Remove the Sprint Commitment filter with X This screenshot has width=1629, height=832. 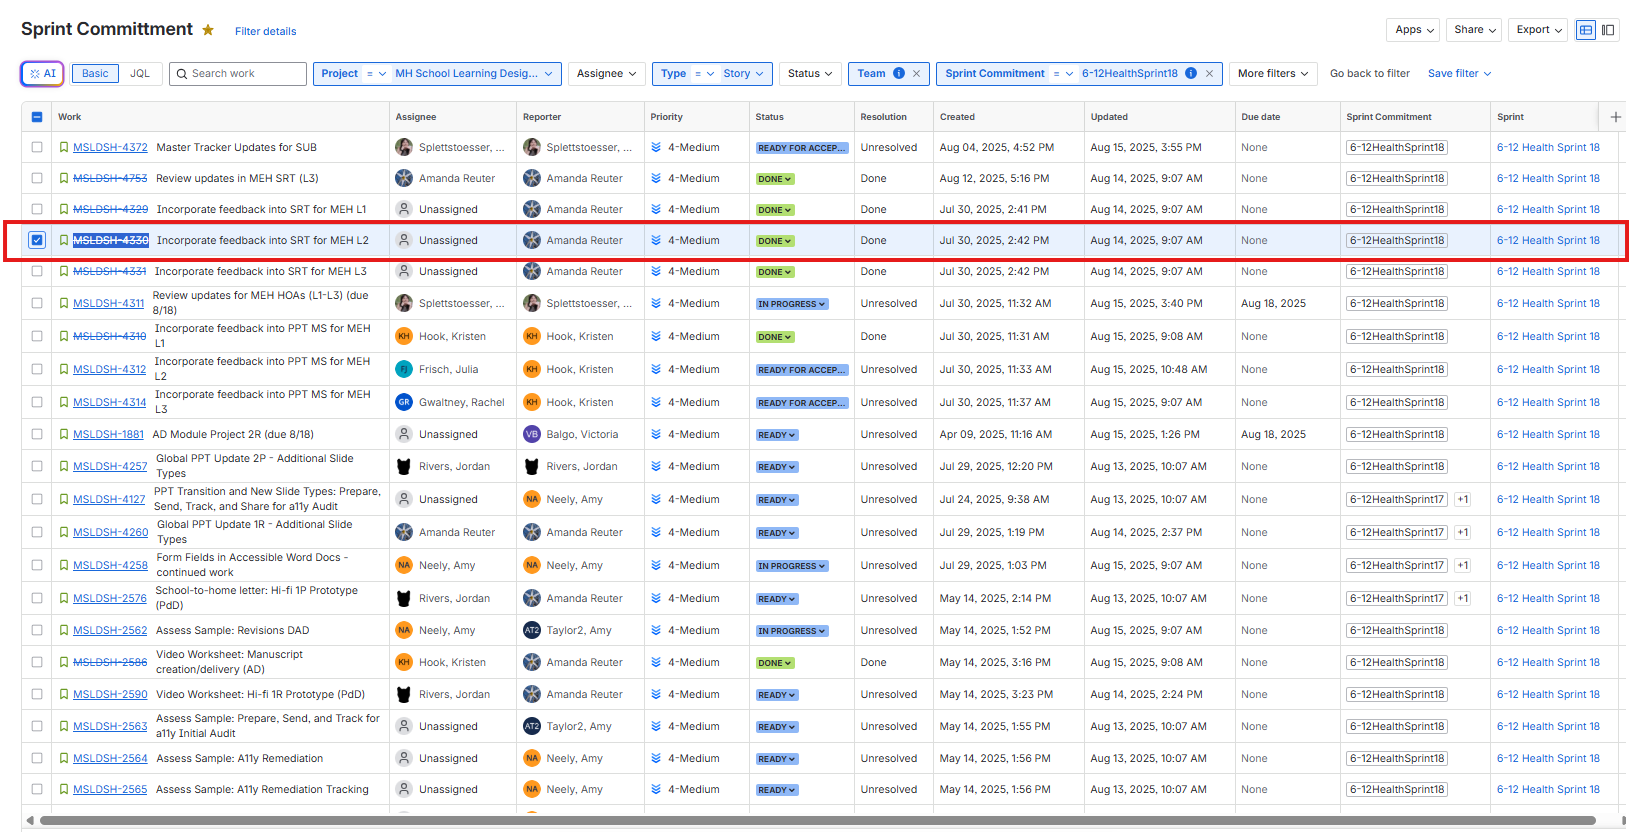pos(1209,73)
